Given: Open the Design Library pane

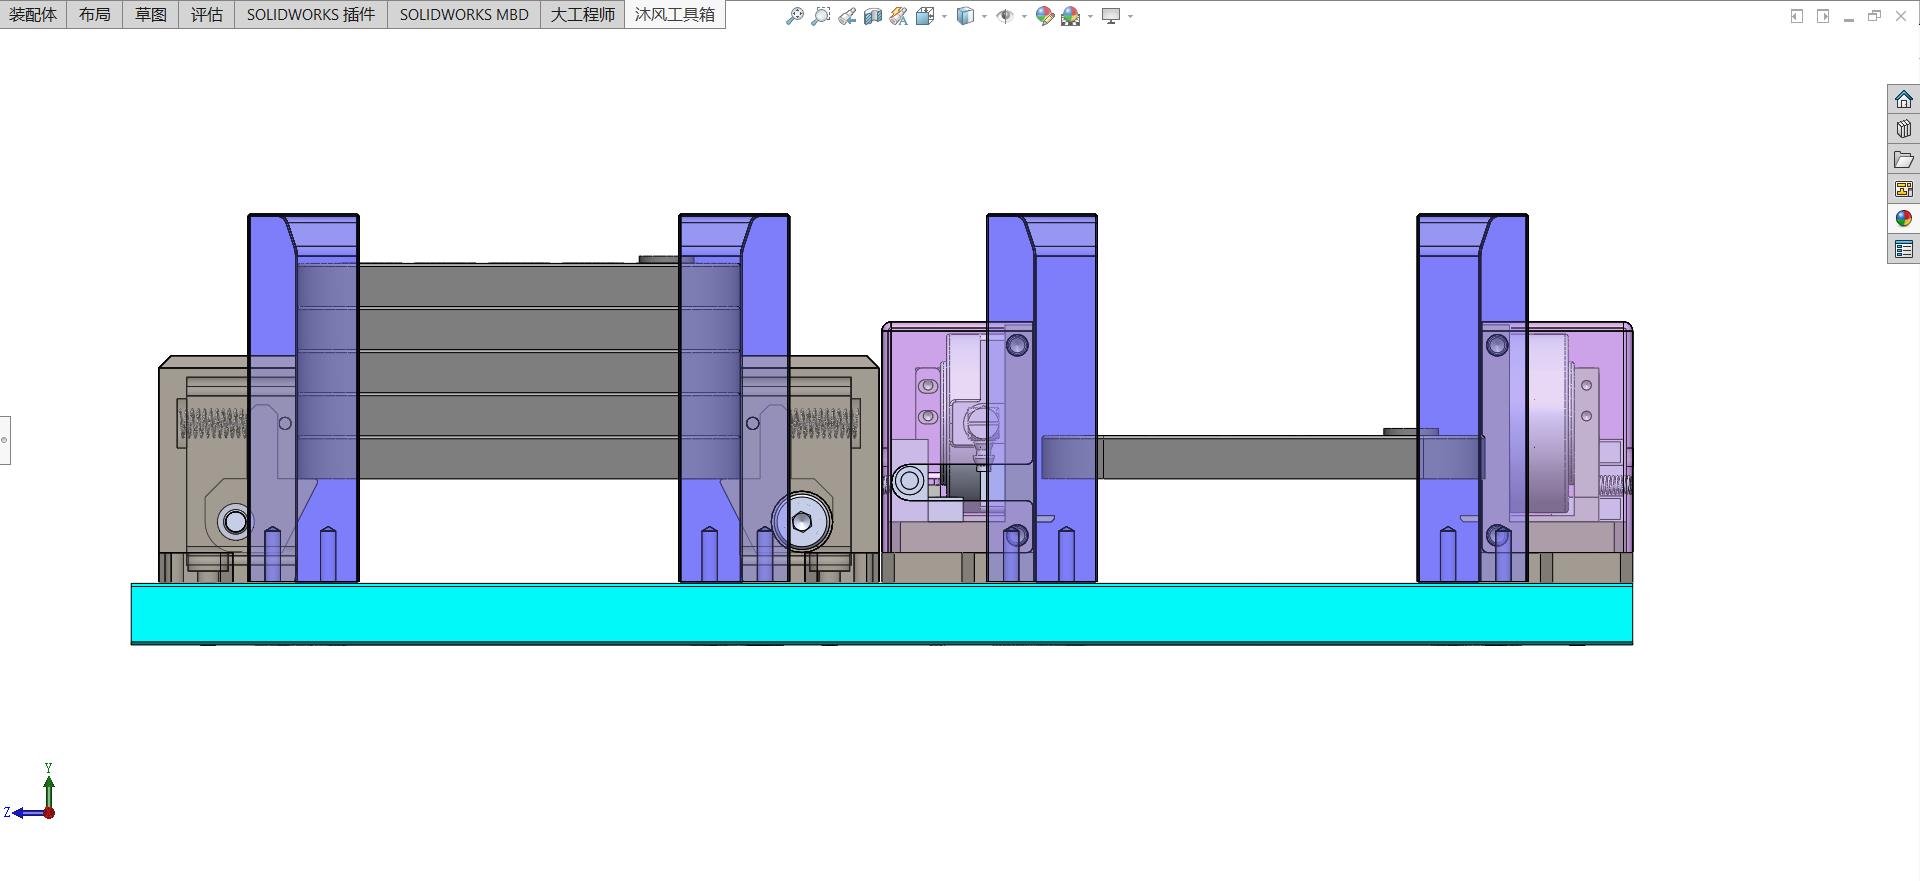Looking at the screenshot, I should tap(1904, 129).
